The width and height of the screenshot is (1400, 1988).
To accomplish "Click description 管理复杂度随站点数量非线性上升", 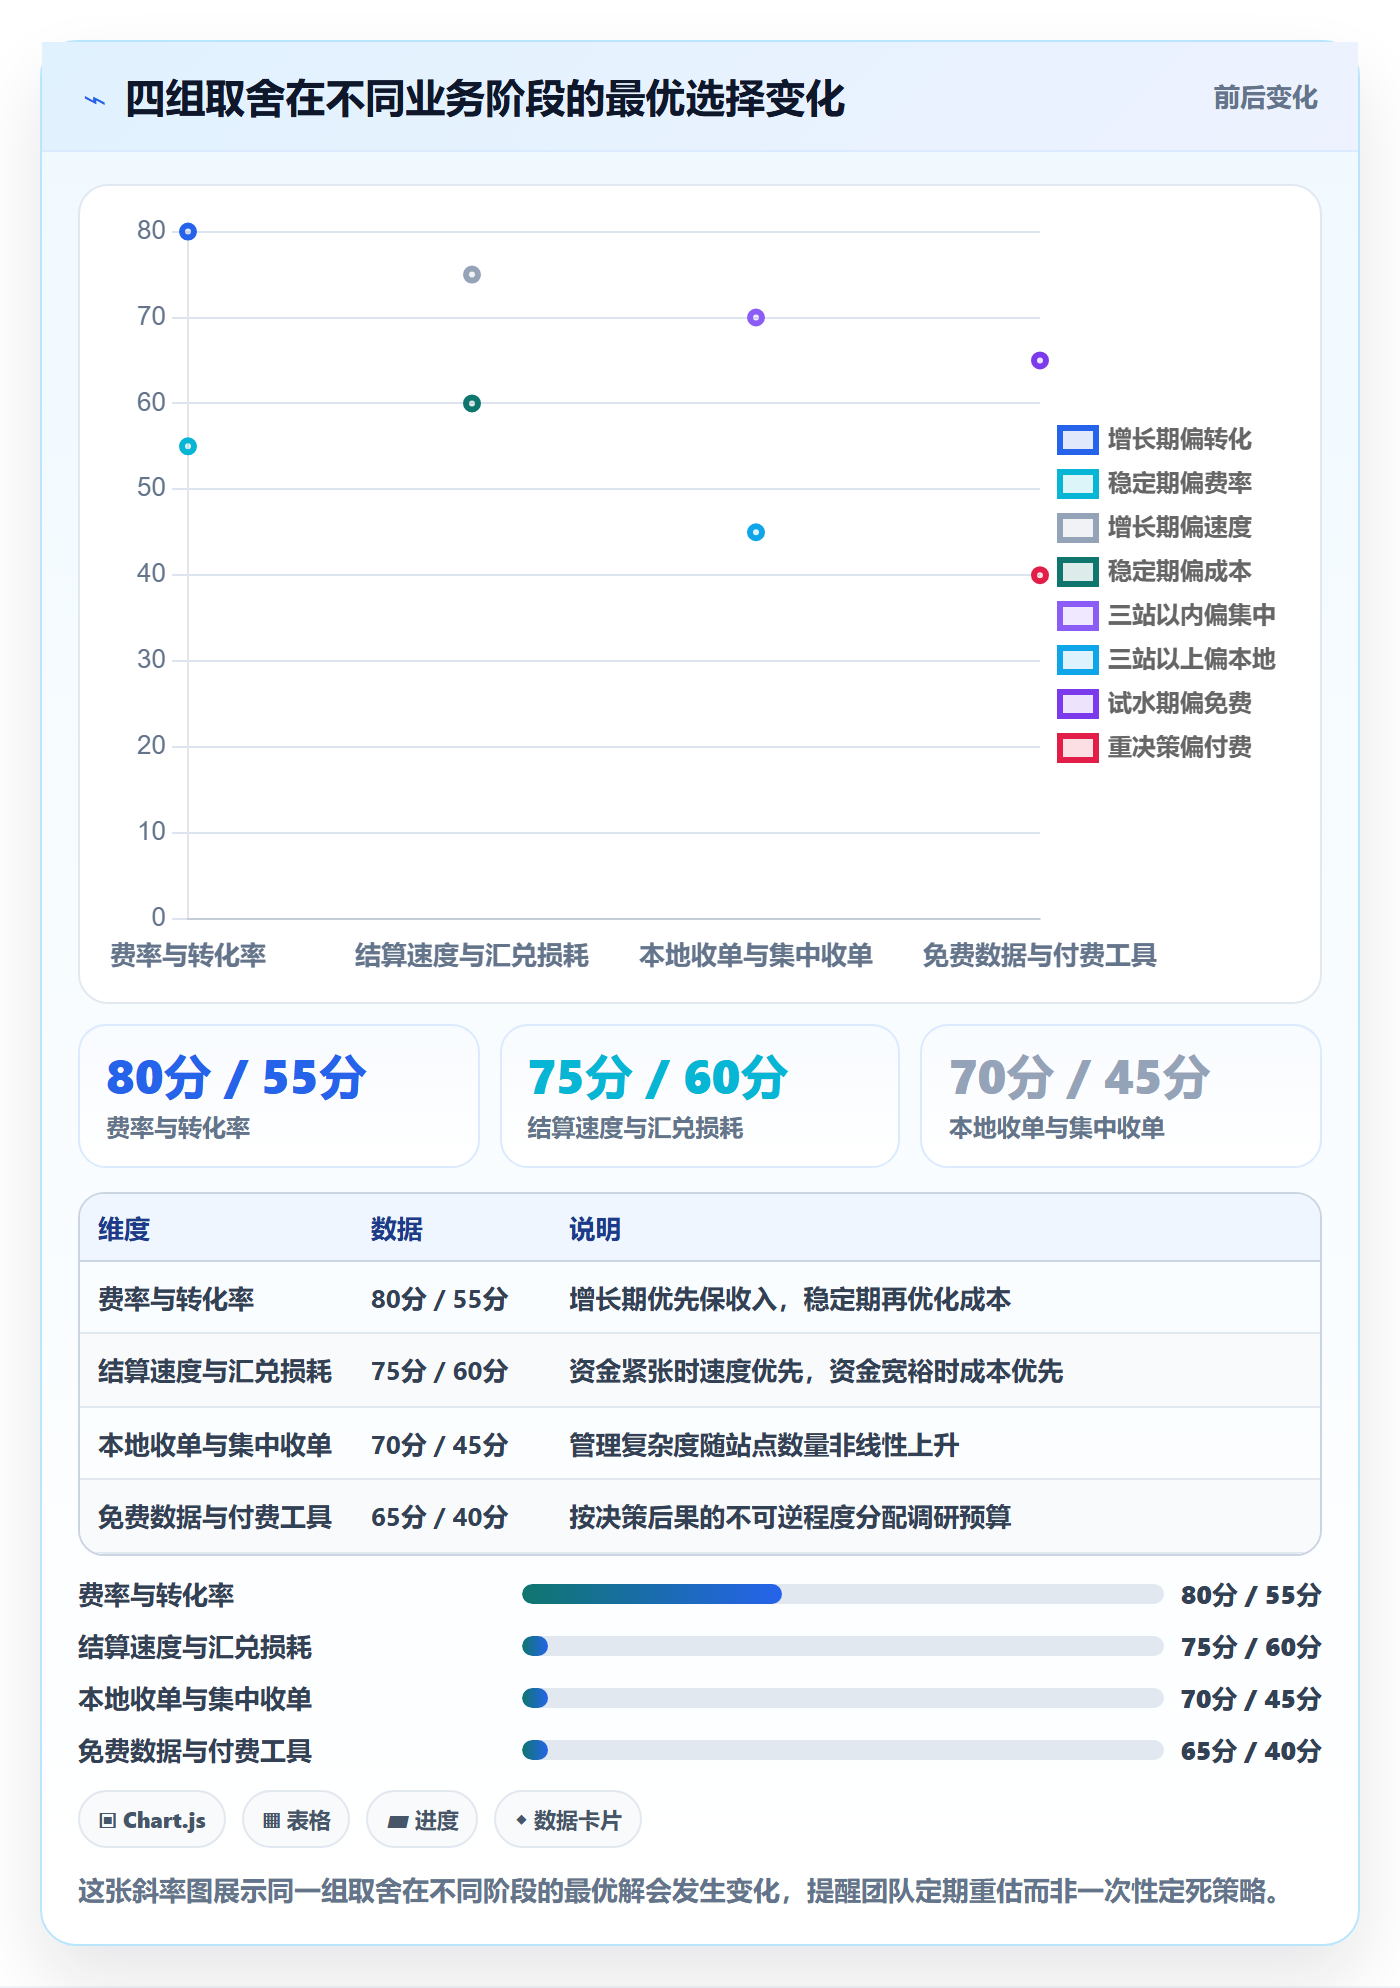I will tap(764, 1445).
